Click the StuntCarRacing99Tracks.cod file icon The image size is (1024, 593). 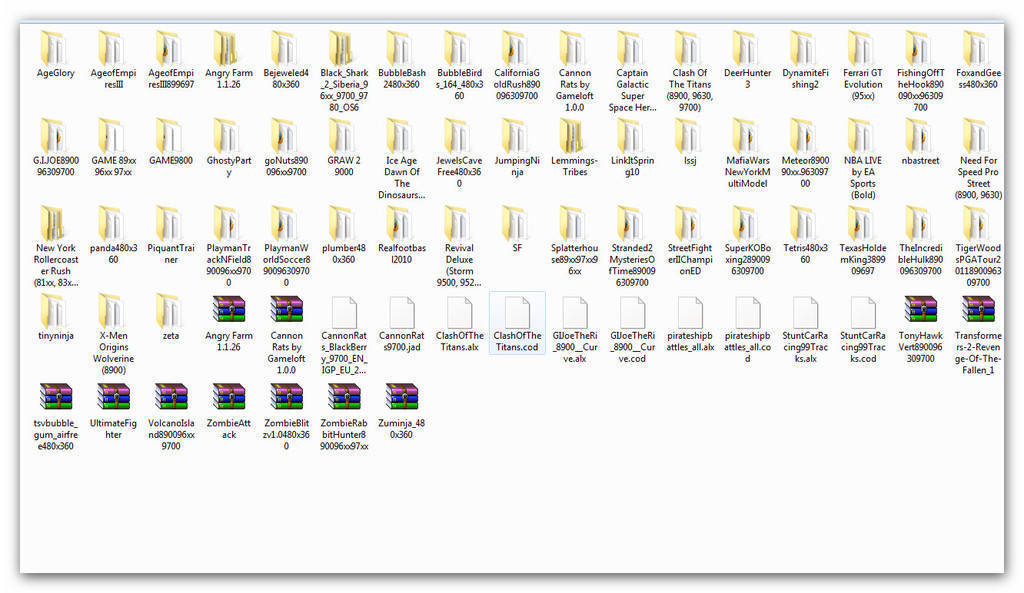(863, 312)
